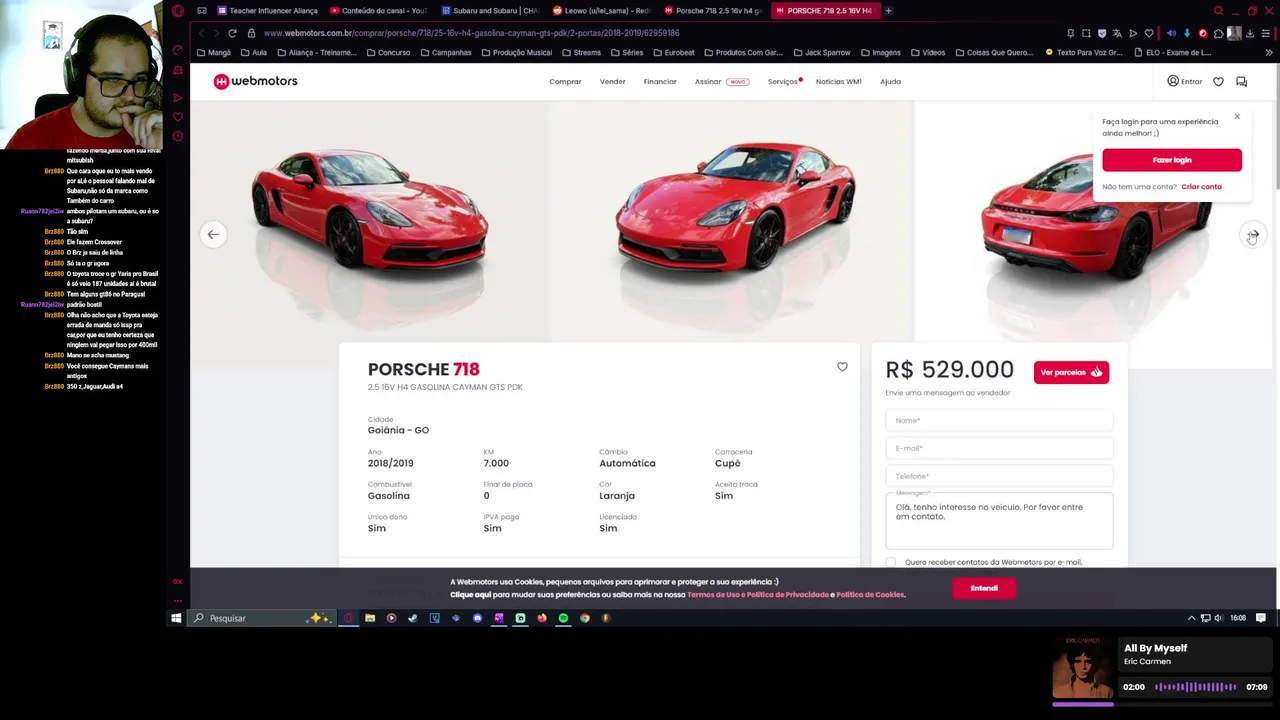Open the chat messages icon in header
Viewport: 1280px width, 720px height.
[1241, 82]
